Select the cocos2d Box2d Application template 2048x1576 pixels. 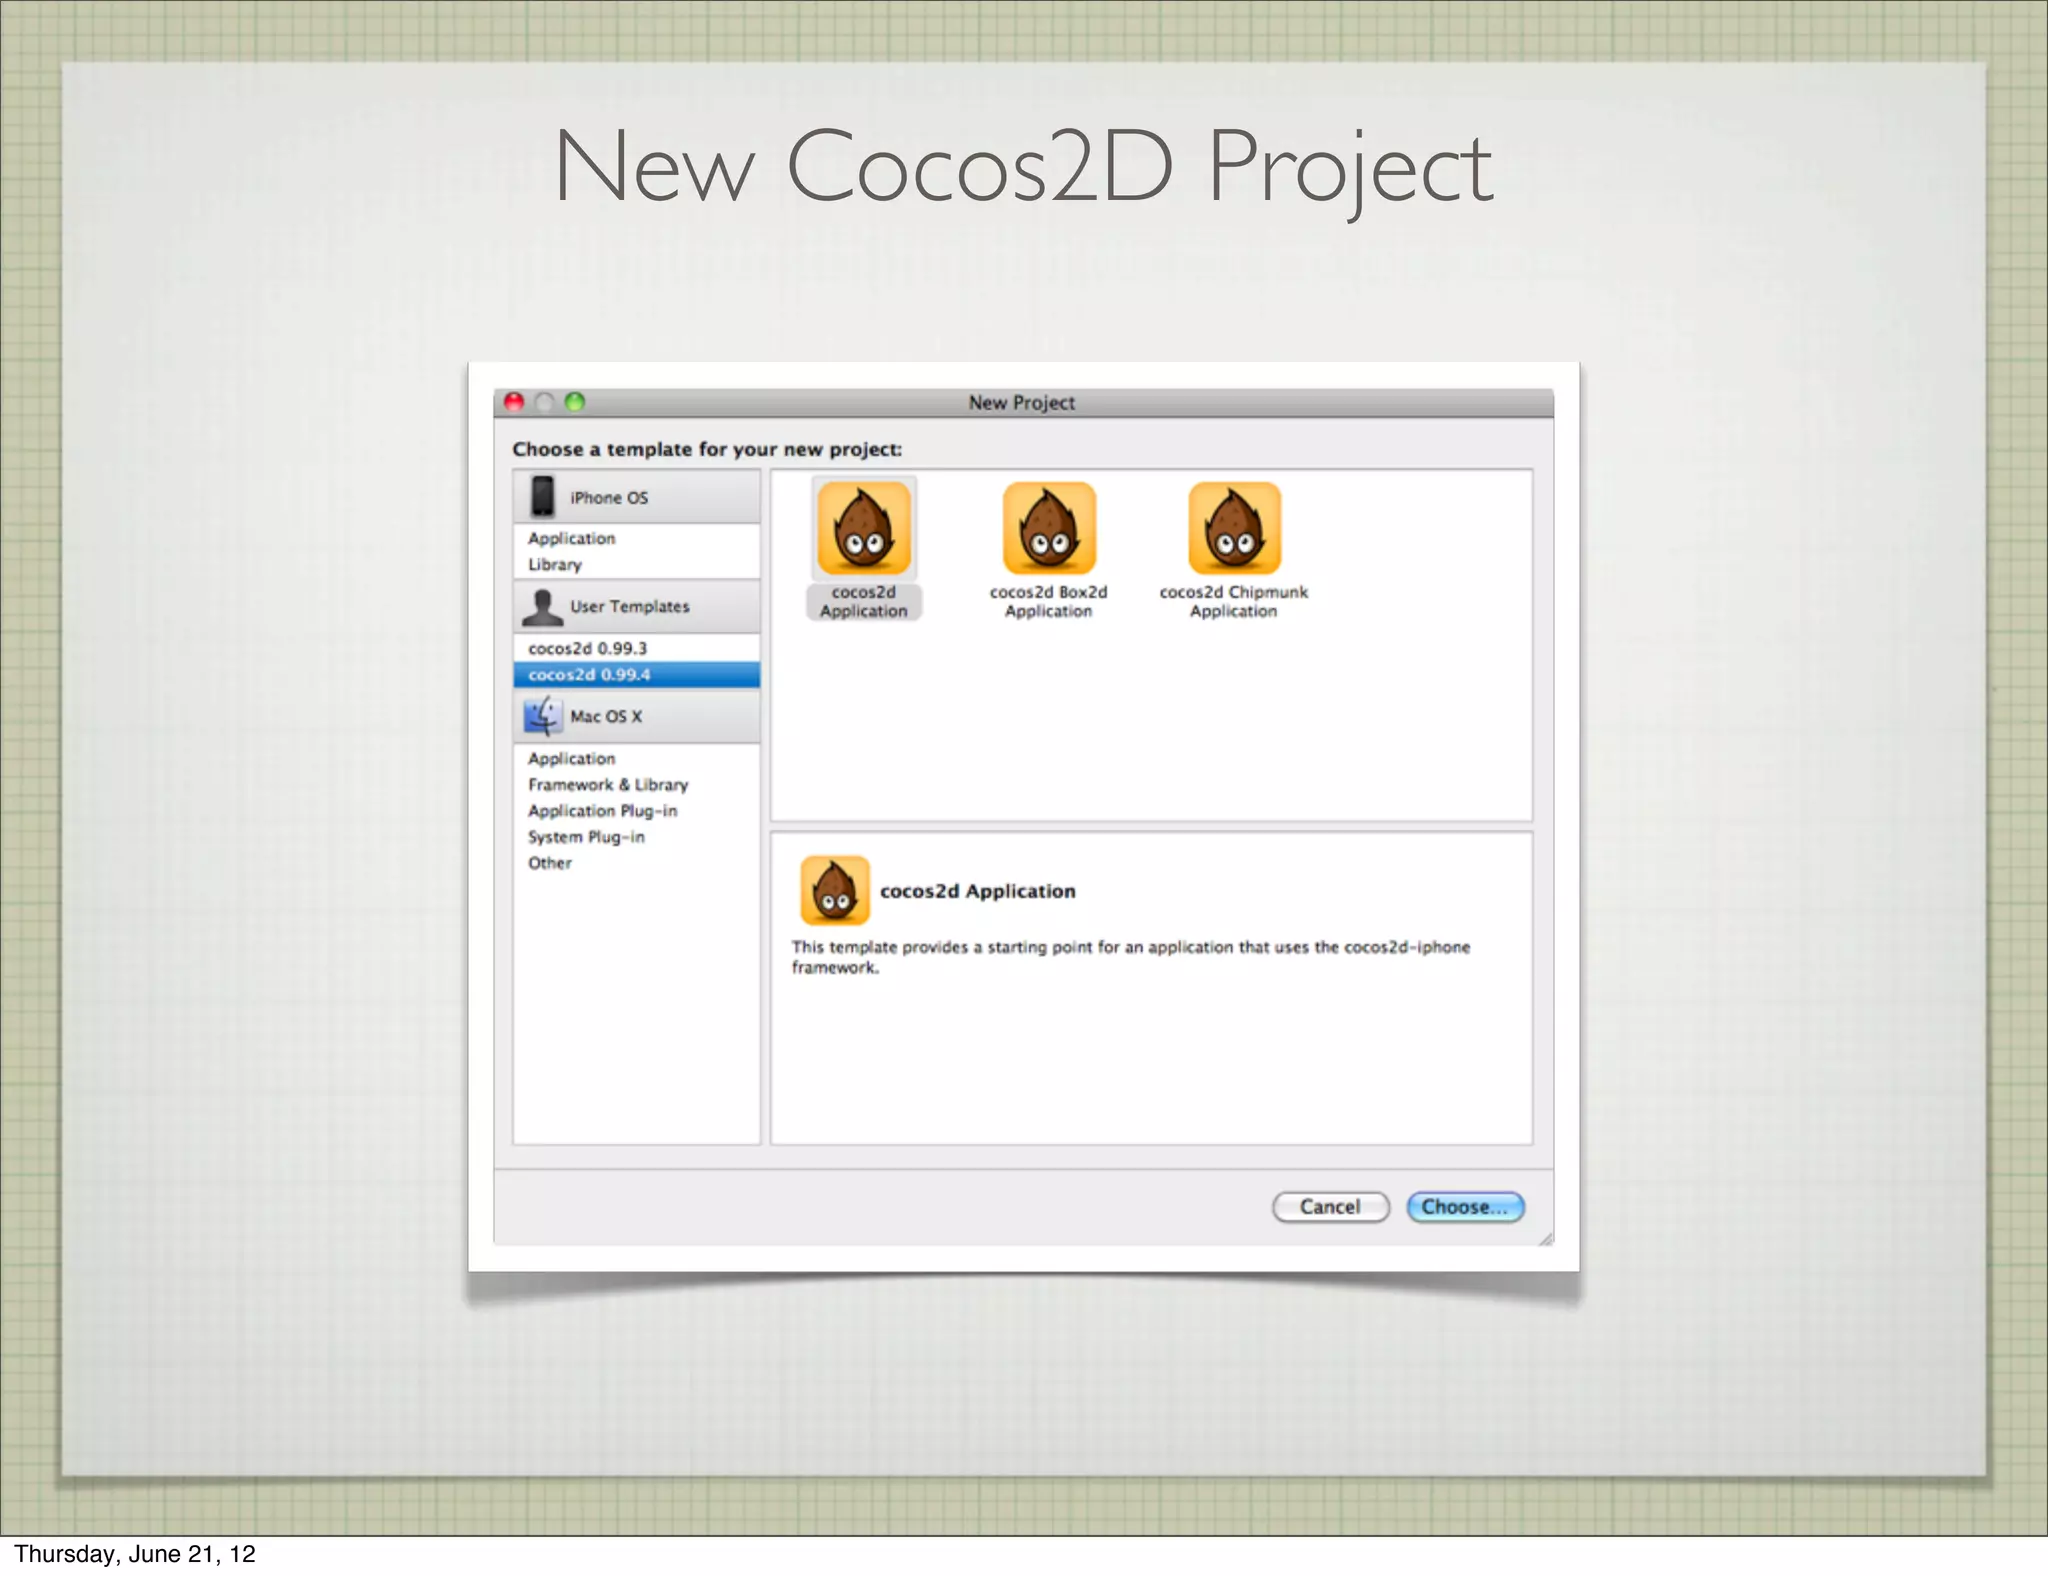click(x=1049, y=549)
